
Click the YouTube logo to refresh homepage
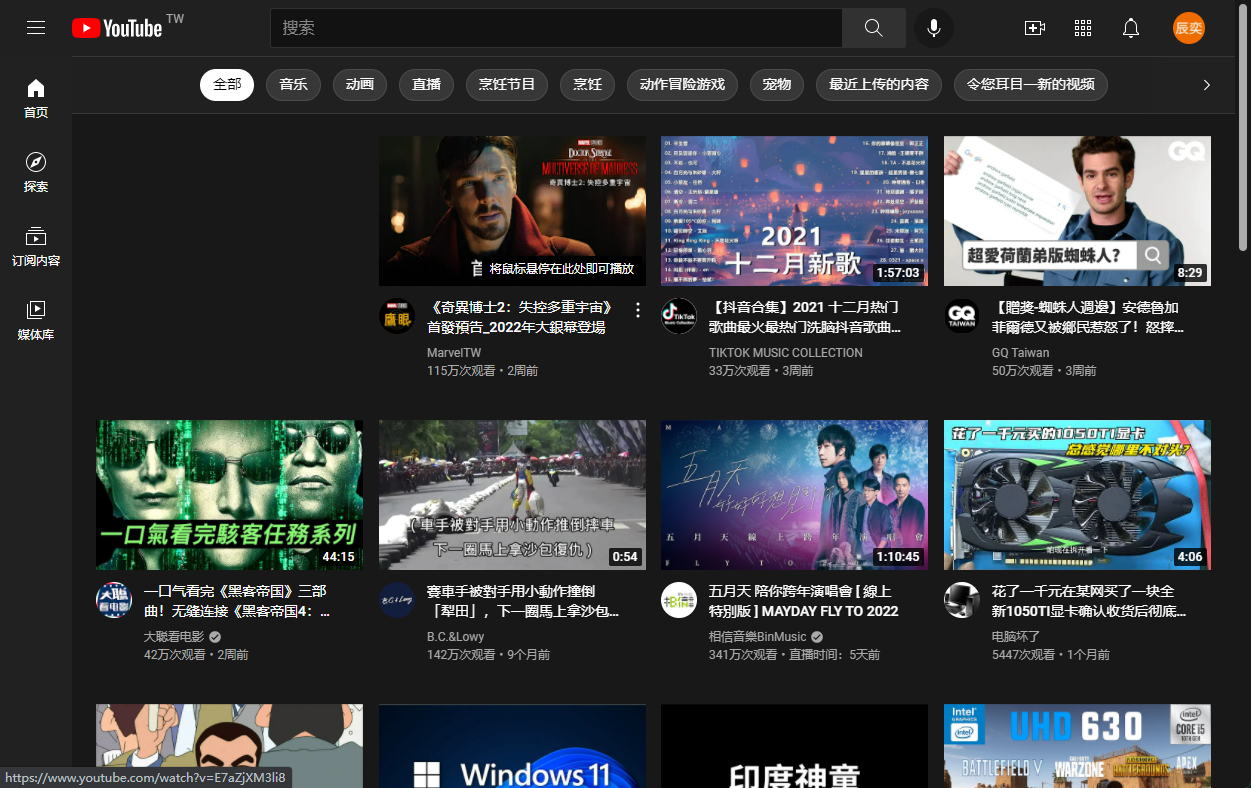(x=116, y=27)
